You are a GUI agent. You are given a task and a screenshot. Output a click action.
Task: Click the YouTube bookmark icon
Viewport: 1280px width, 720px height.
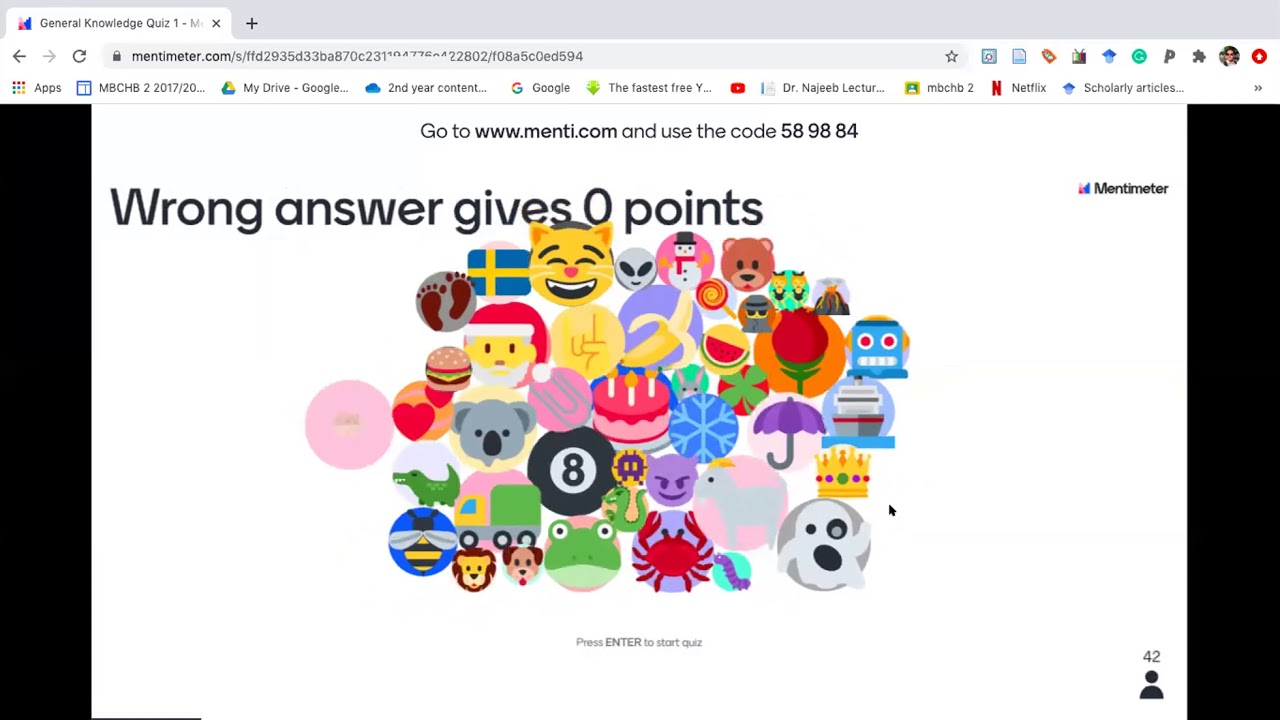coord(737,88)
